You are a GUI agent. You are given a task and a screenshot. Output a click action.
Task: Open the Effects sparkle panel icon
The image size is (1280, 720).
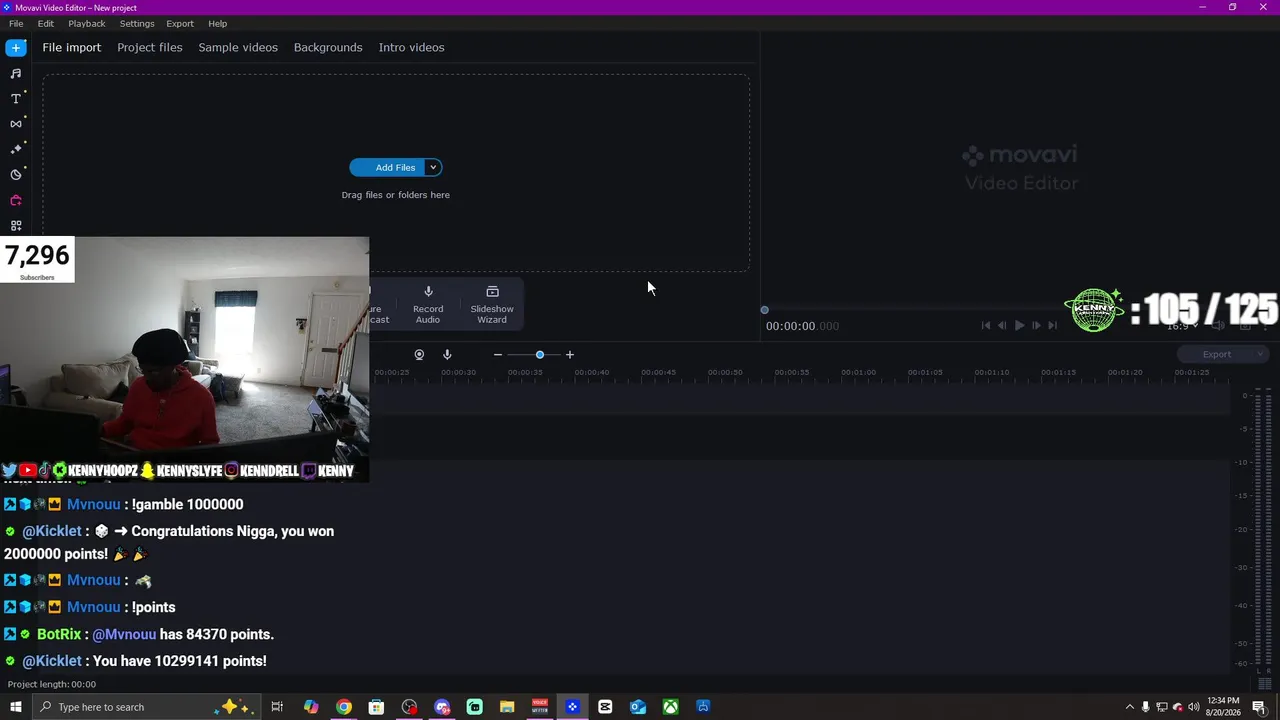pyautogui.click(x=16, y=149)
